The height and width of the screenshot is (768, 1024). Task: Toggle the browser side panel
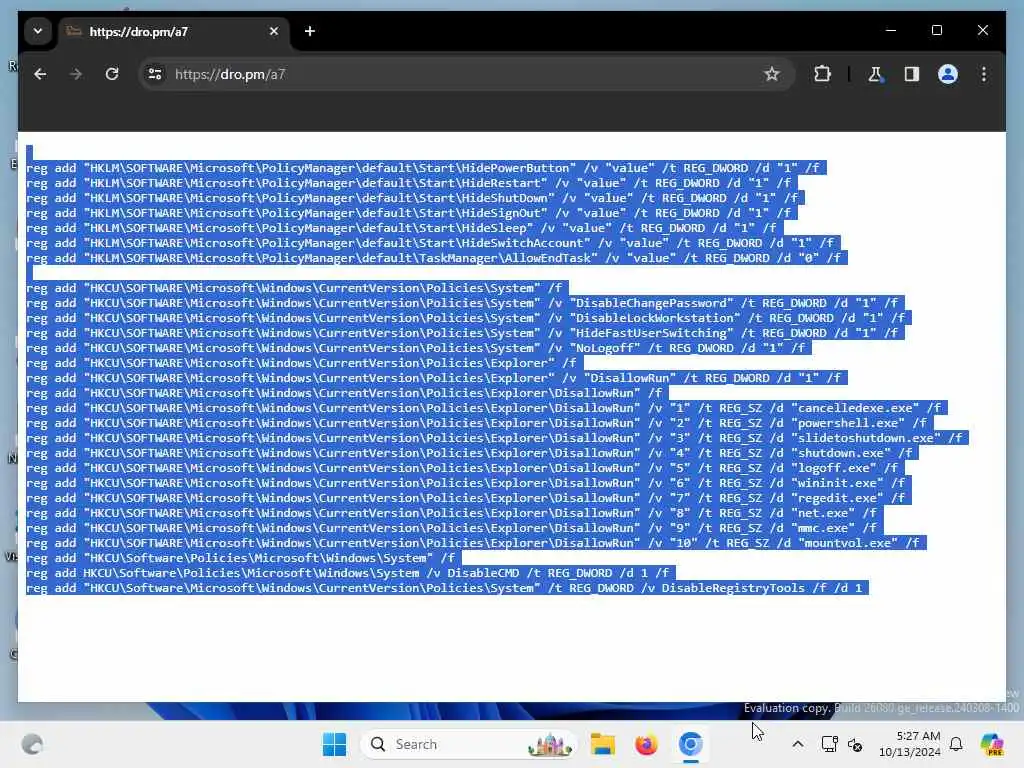[912, 74]
